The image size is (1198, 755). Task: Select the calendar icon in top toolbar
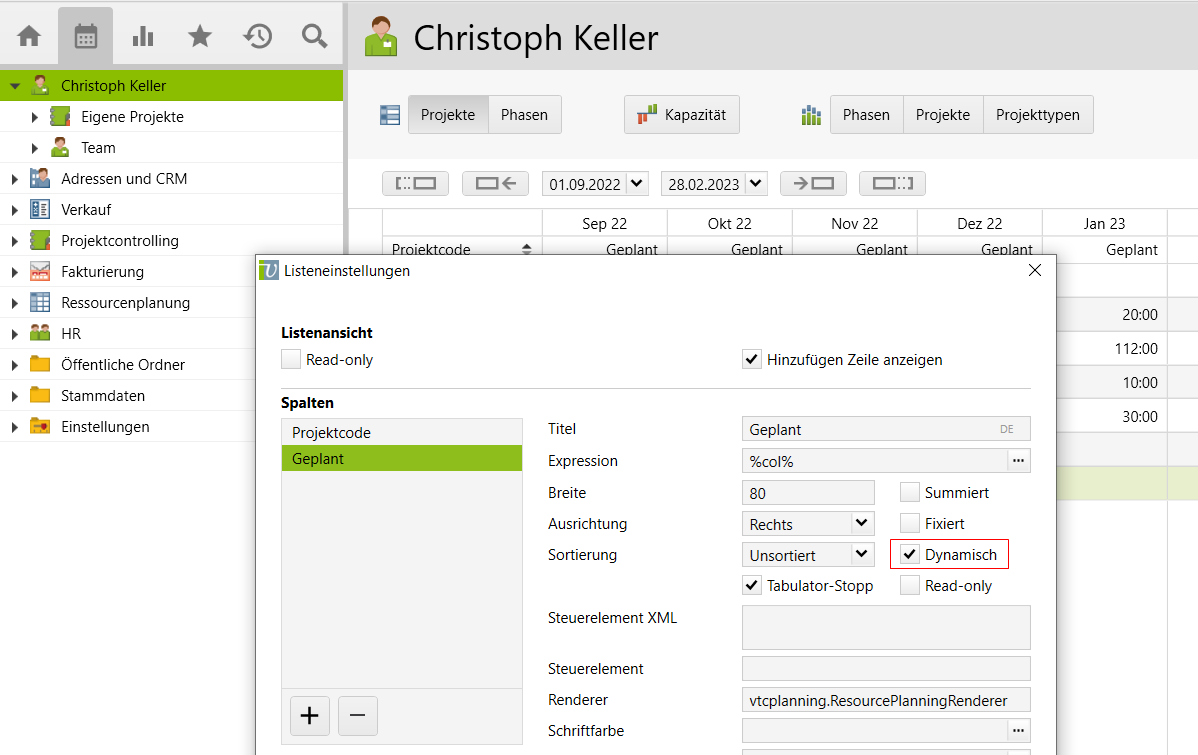(86, 37)
